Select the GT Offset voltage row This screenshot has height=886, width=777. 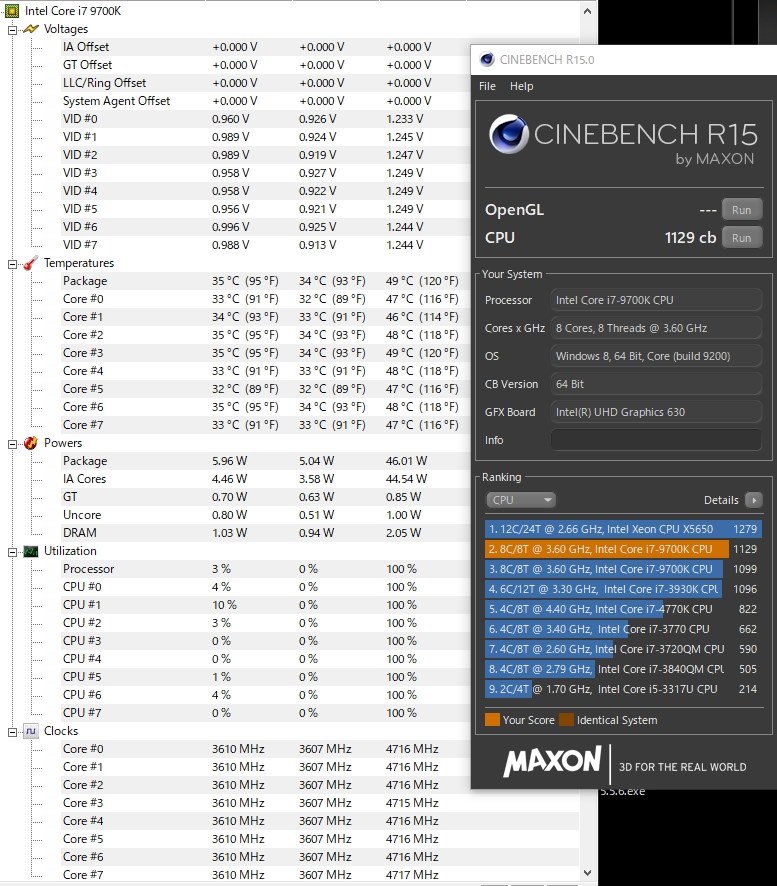coord(264,65)
